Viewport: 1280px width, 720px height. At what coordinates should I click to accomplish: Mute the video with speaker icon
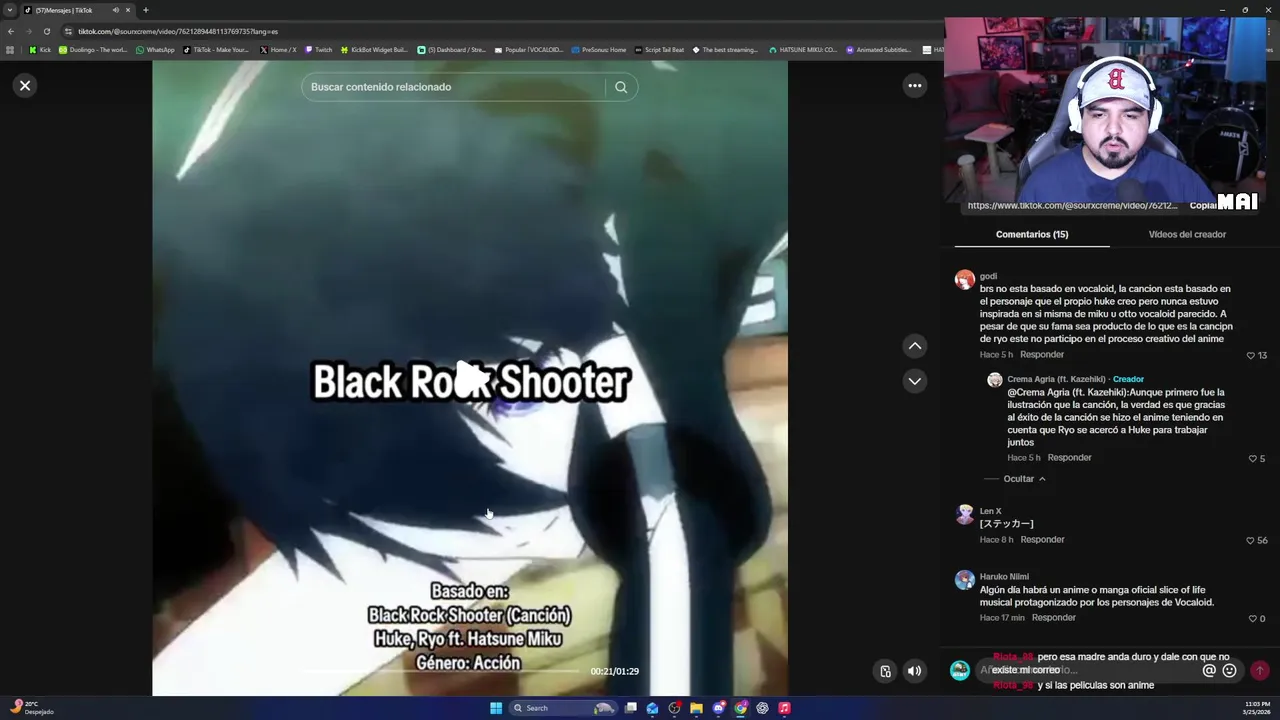(914, 671)
